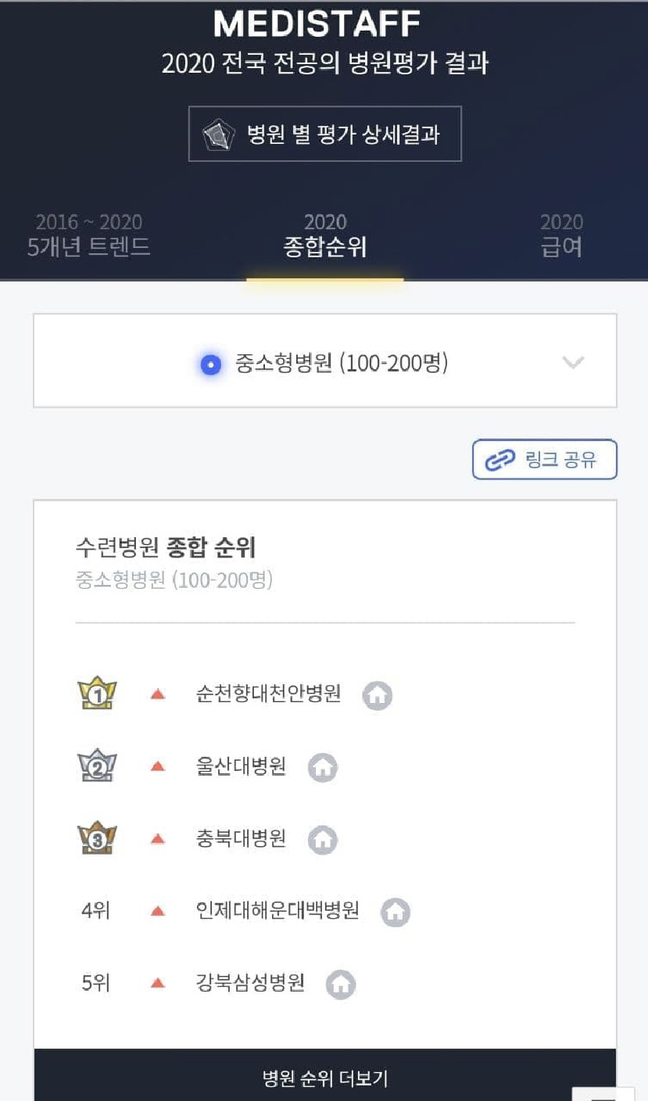Click the 링크 공유 button

[545, 460]
